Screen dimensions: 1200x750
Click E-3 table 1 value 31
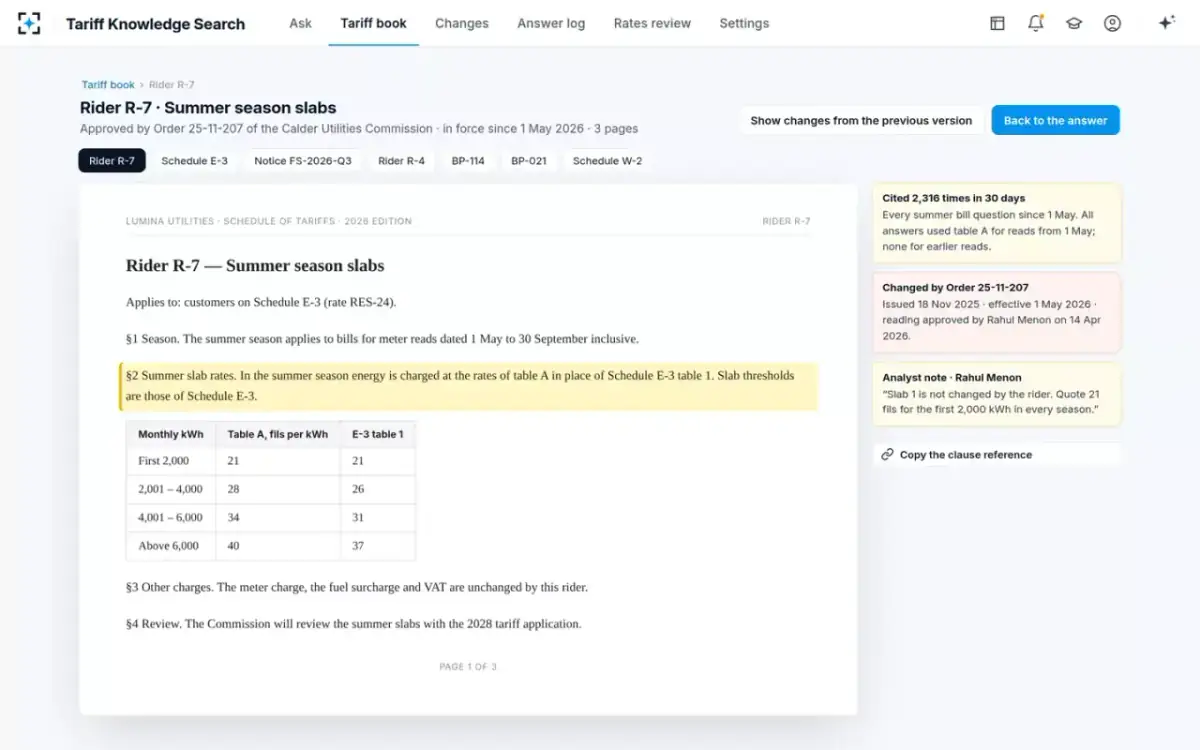(x=358, y=517)
